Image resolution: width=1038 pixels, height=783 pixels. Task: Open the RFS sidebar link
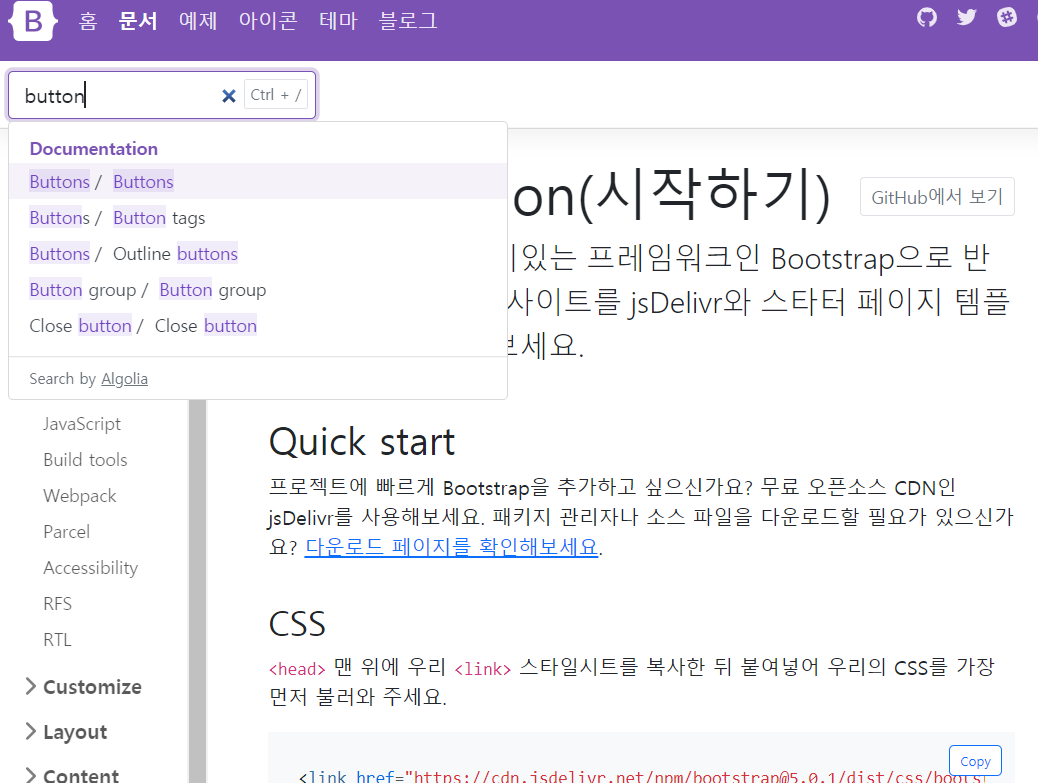58,604
